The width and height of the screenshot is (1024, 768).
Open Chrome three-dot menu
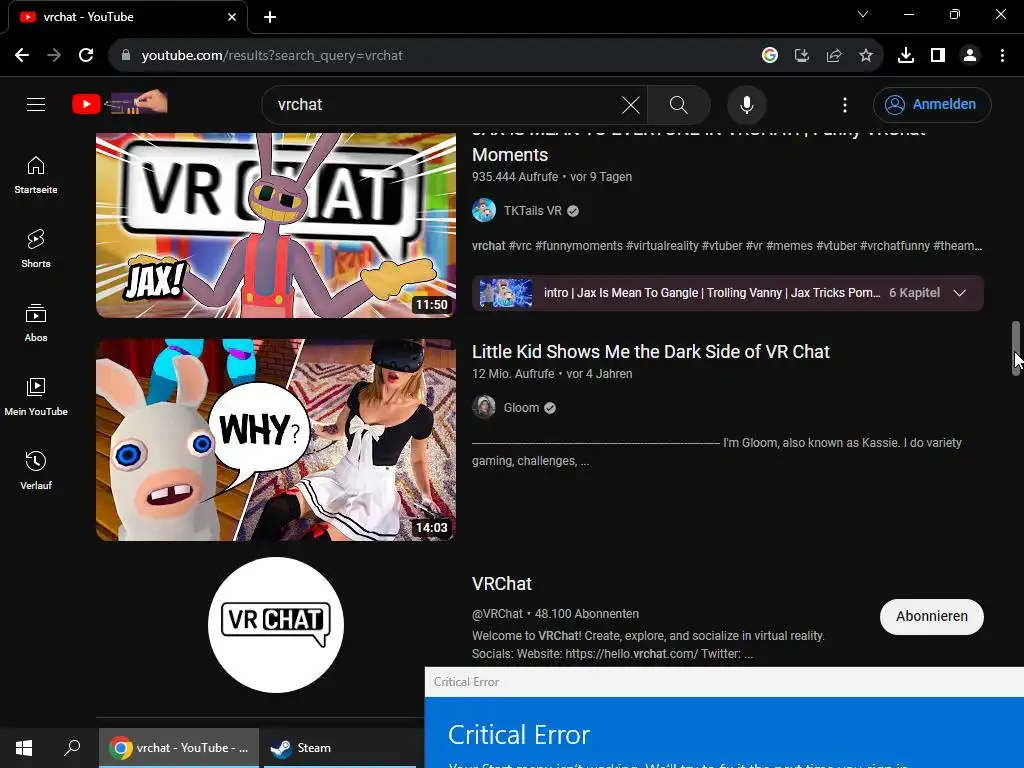tap(1002, 56)
